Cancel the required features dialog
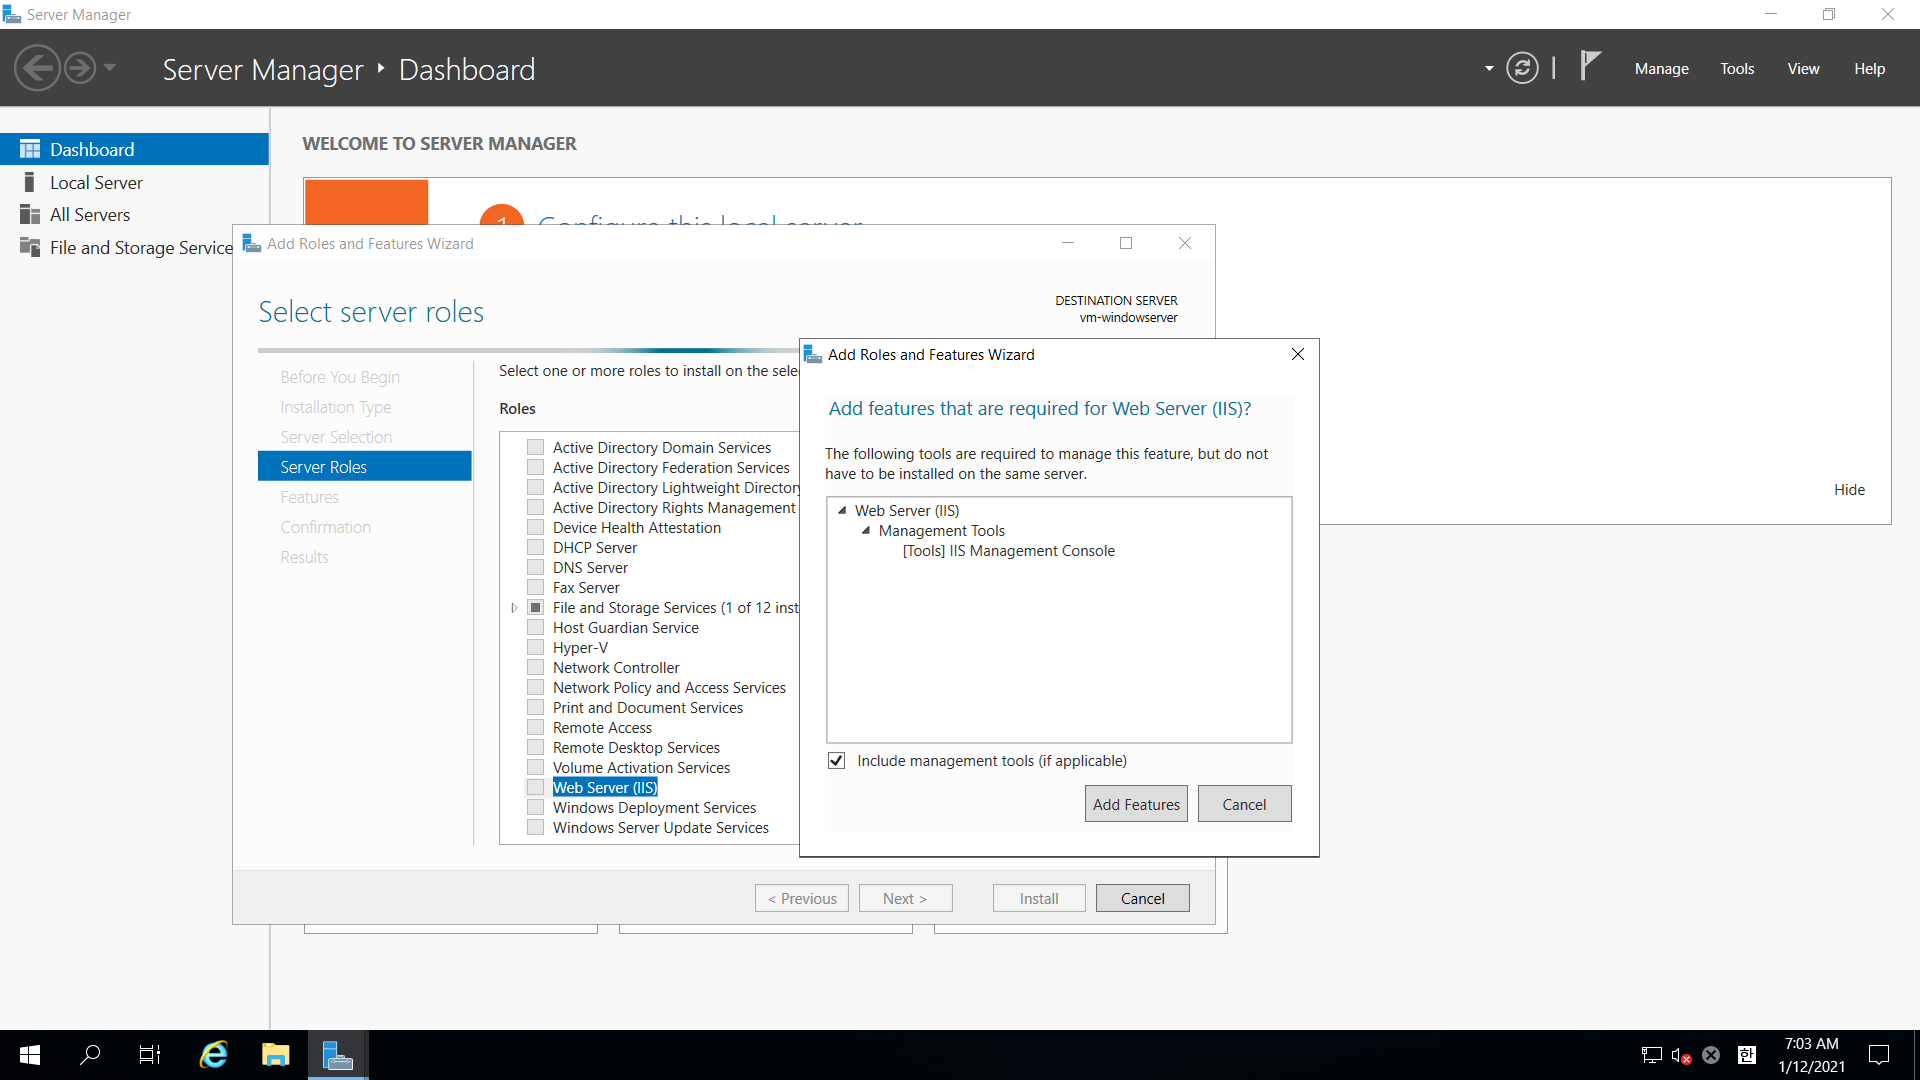The width and height of the screenshot is (1920, 1080). pyautogui.click(x=1244, y=804)
